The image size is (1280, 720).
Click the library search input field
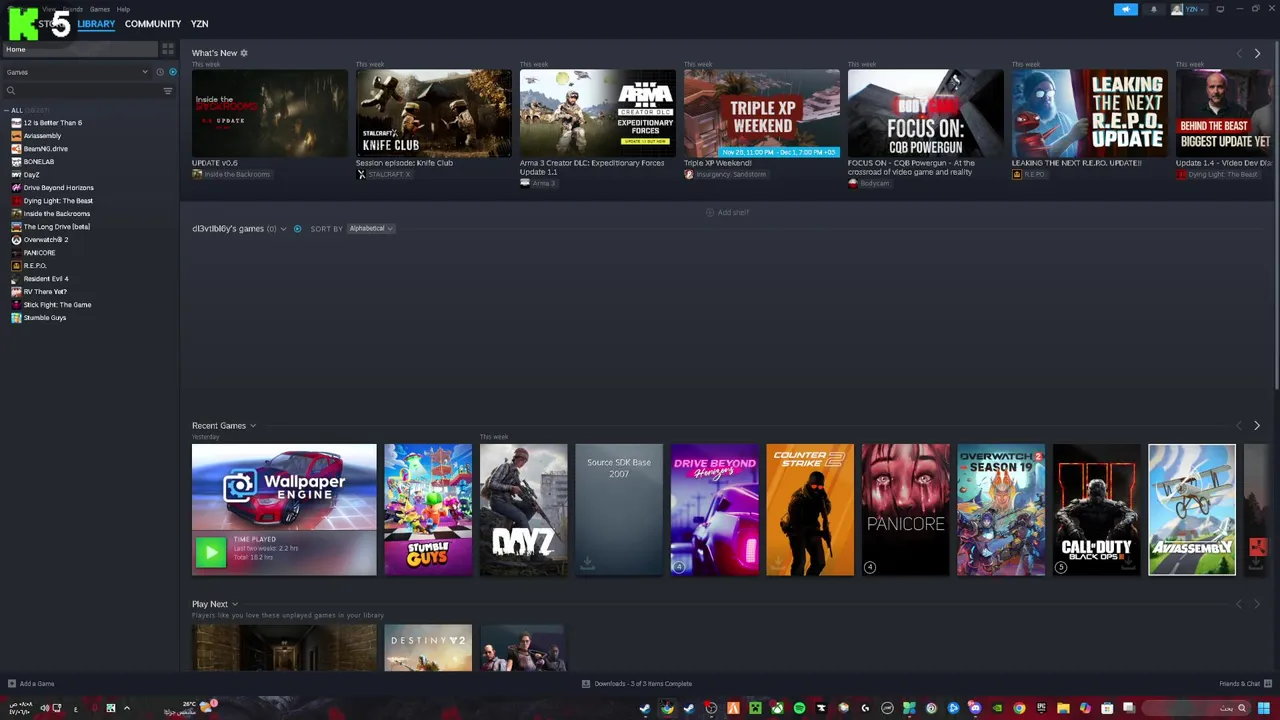pyautogui.click(x=88, y=91)
